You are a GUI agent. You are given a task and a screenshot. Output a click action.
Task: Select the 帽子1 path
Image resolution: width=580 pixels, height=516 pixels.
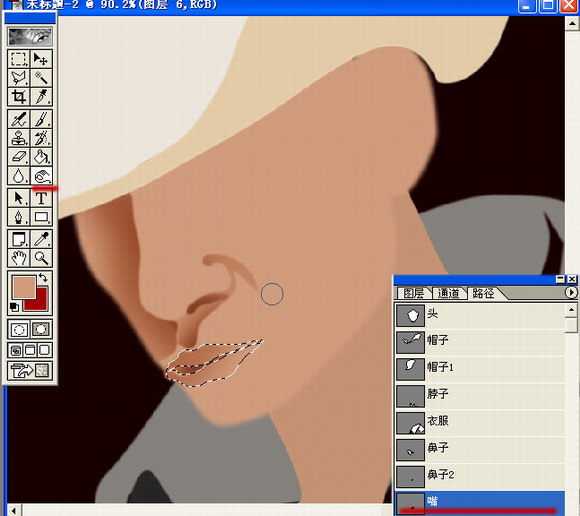pos(480,367)
